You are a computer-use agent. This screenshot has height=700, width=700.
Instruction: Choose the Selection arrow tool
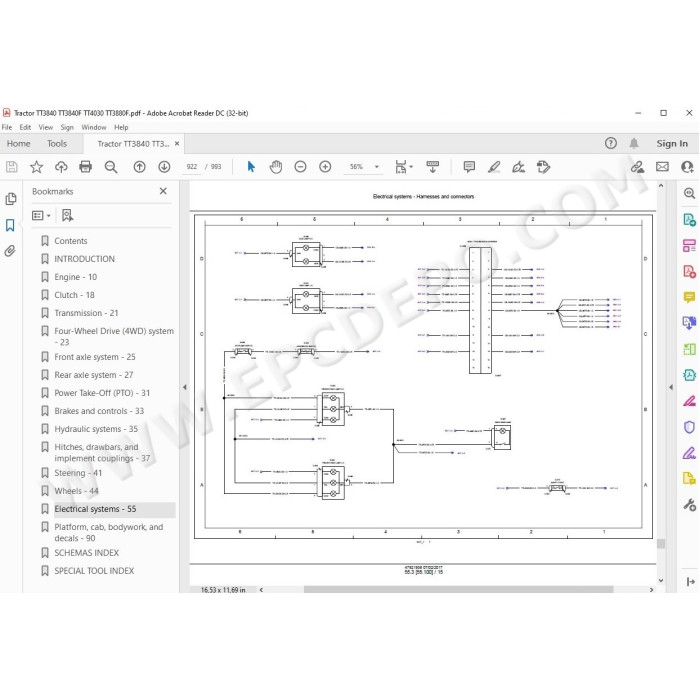251,167
